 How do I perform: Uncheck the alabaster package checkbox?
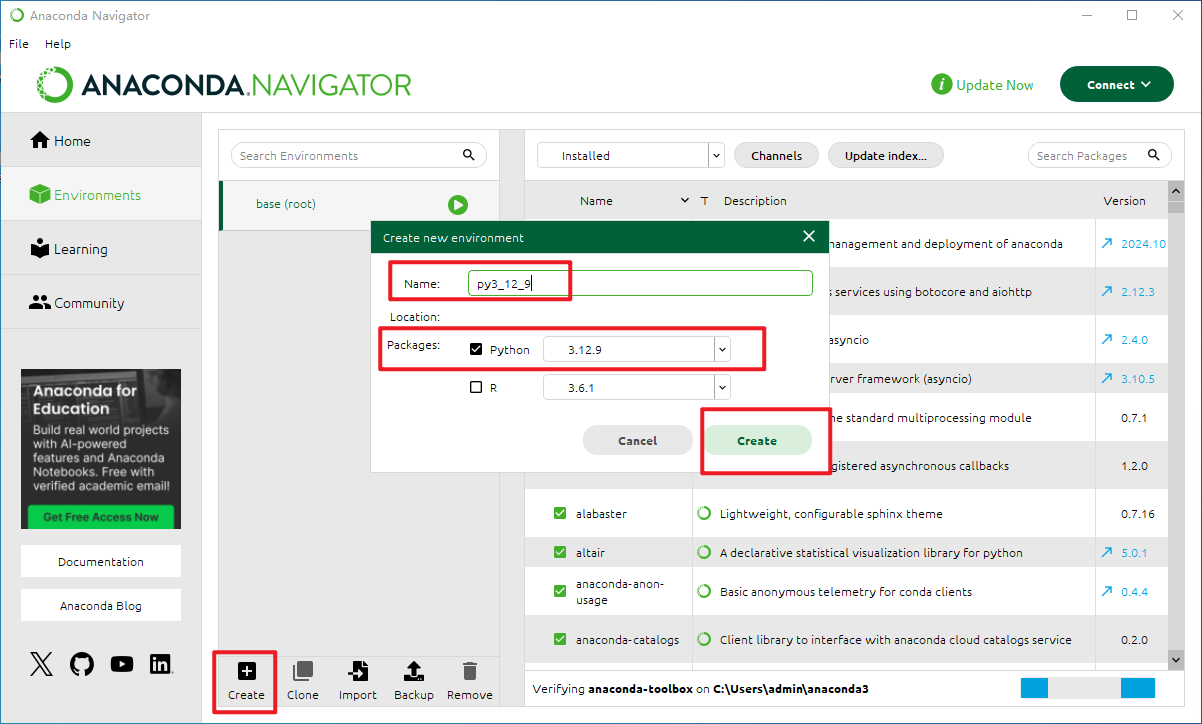pos(560,514)
